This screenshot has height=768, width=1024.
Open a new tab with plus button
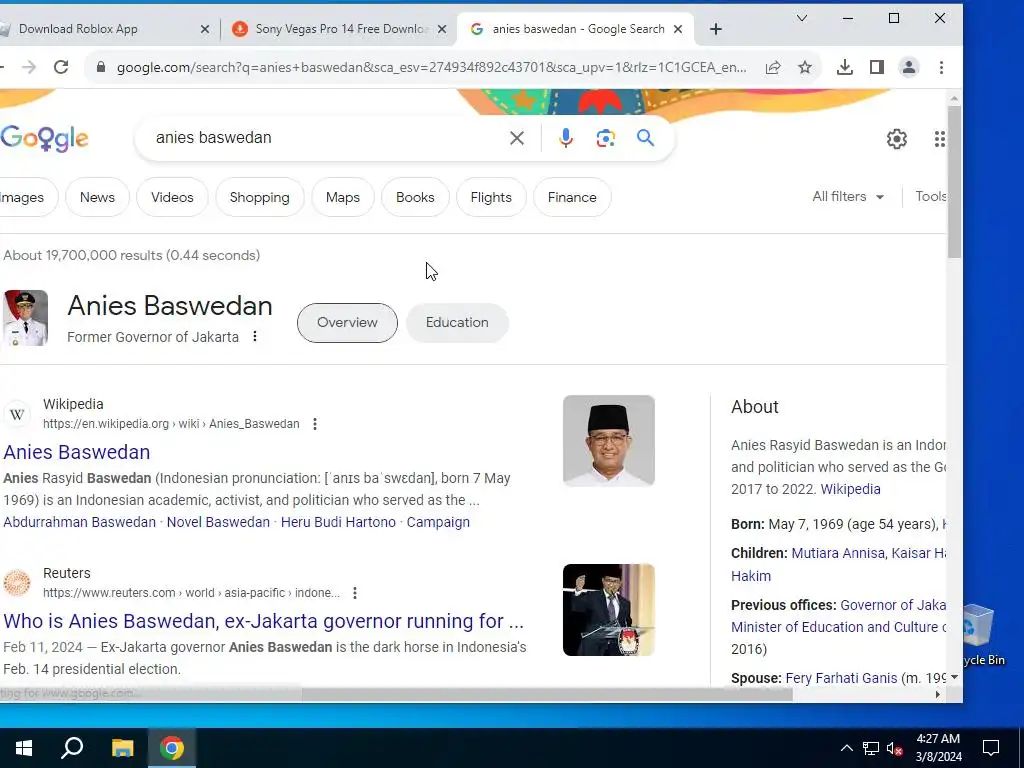(716, 29)
